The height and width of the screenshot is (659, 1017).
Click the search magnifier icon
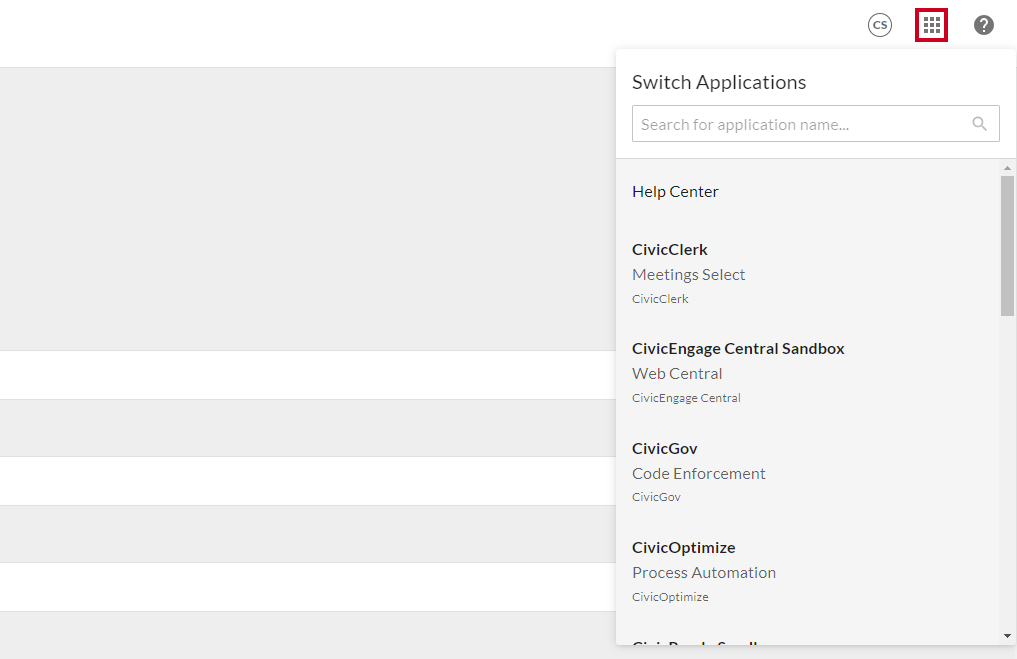point(979,123)
